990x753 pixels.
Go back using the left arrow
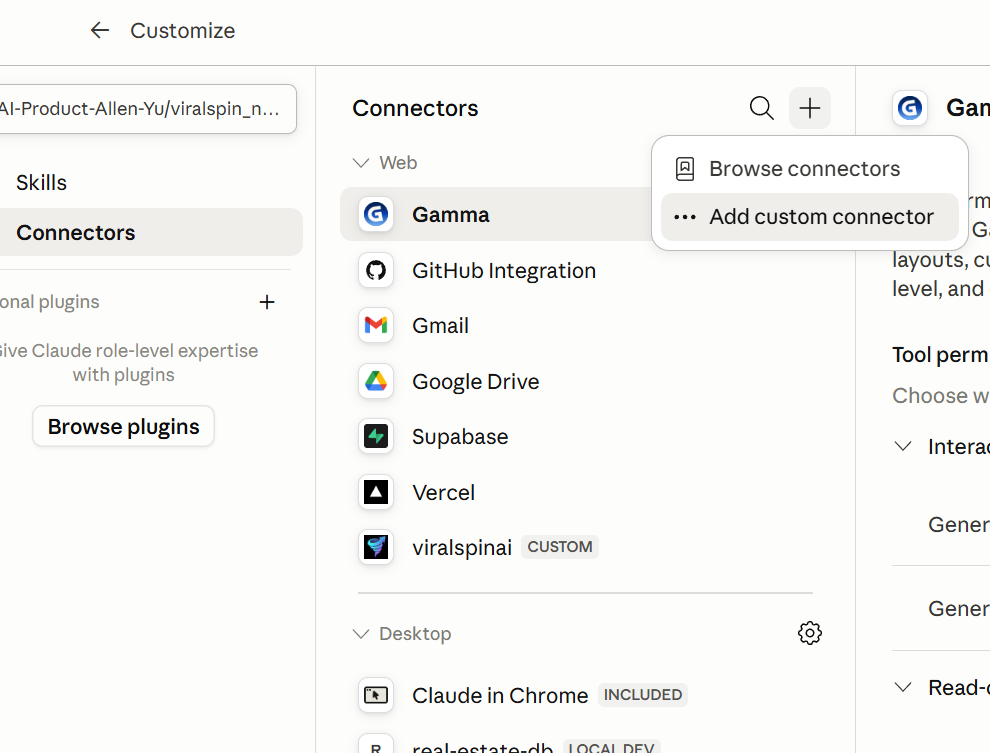100,30
